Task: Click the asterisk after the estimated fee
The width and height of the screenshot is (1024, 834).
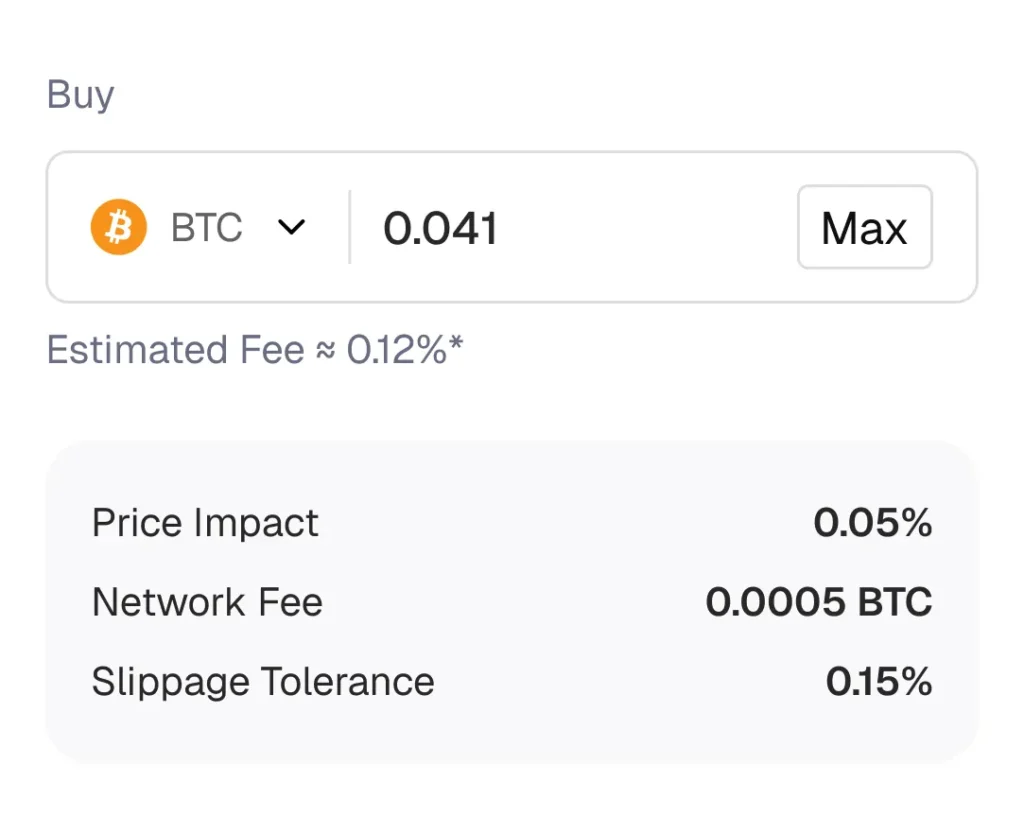Action: pos(456,342)
